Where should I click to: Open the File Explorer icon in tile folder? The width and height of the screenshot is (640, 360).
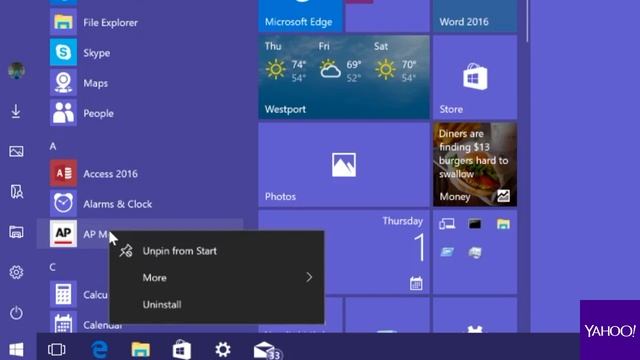pos(503,224)
